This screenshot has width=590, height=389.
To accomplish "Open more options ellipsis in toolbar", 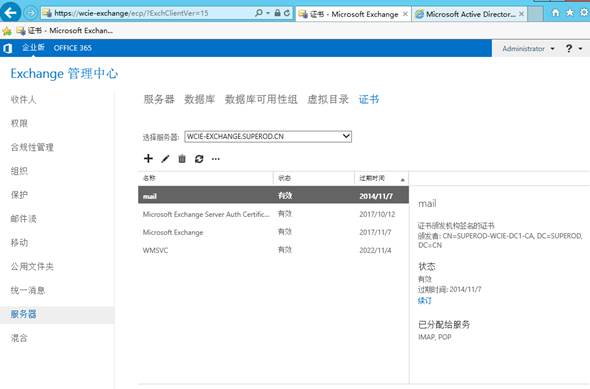I will (216, 159).
